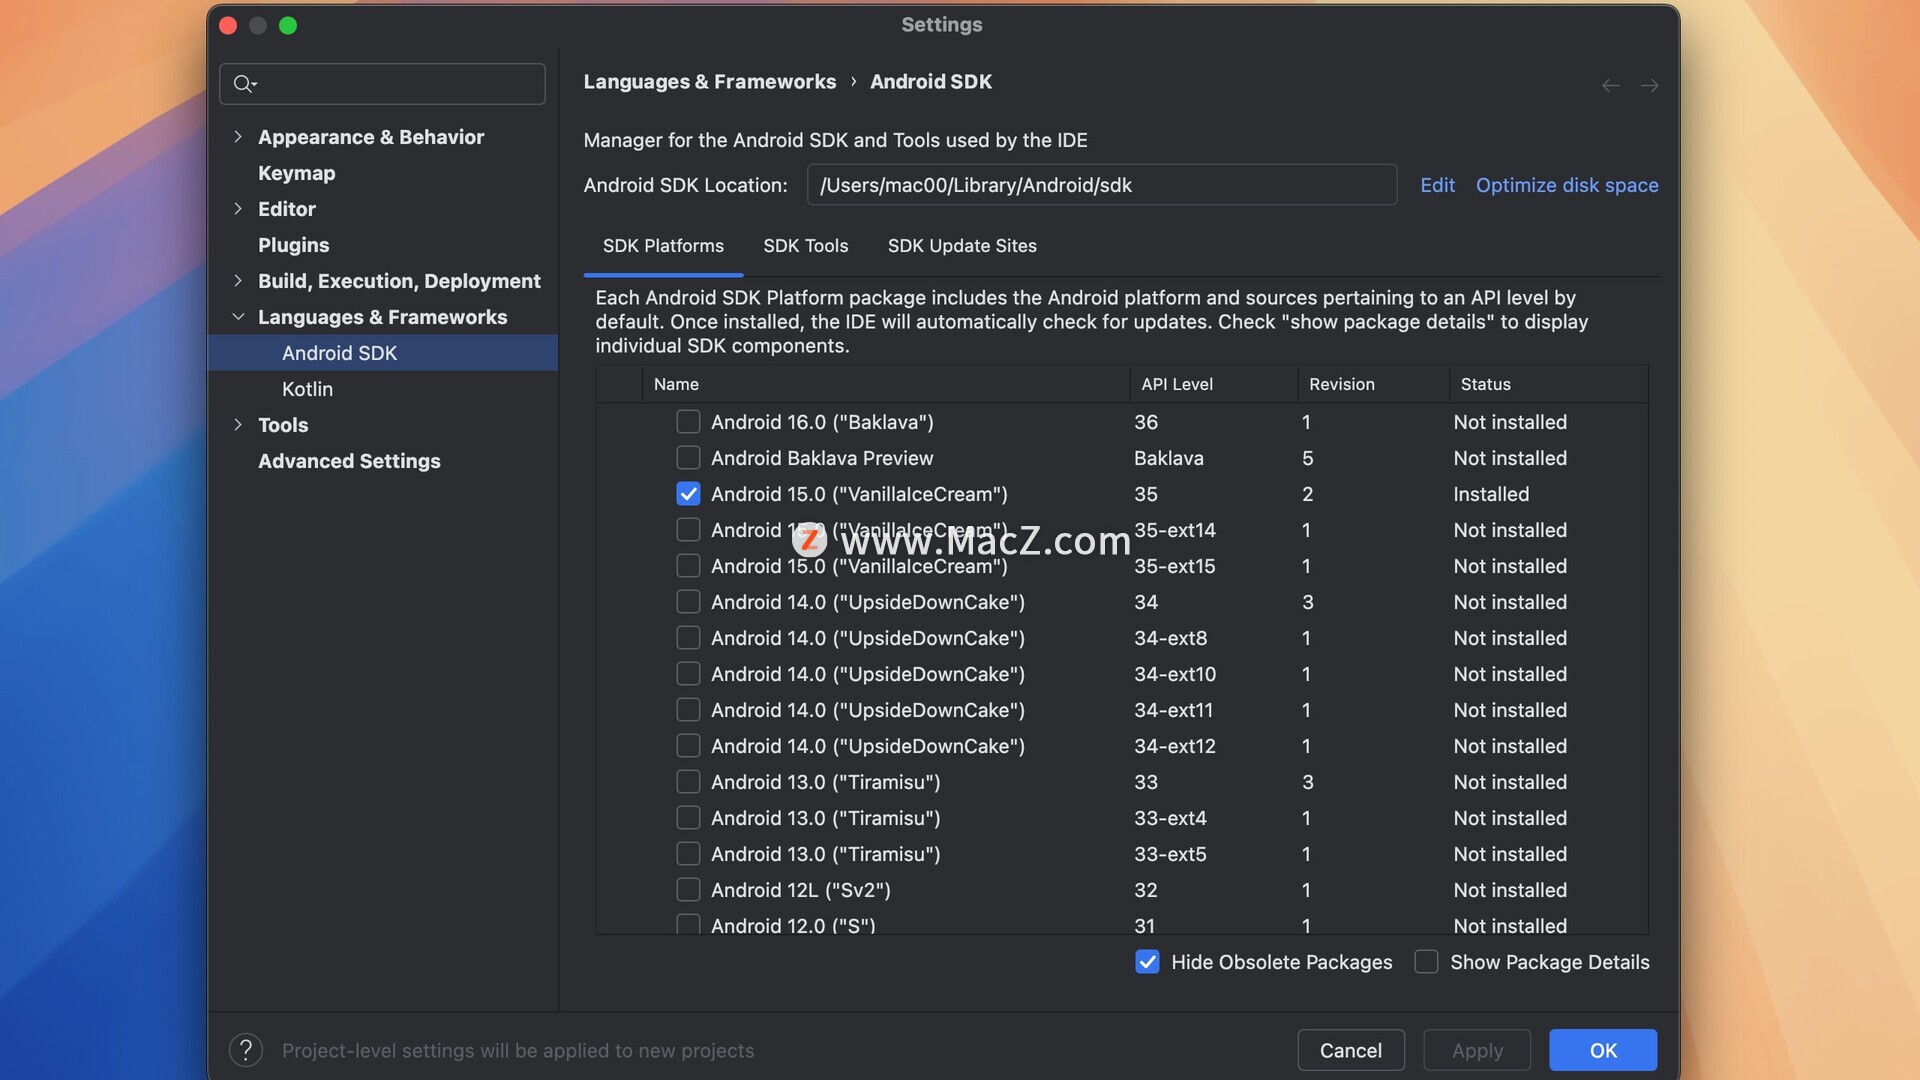
Task: Click the '33-ext4' API level cell
Action: [x=1170, y=818]
